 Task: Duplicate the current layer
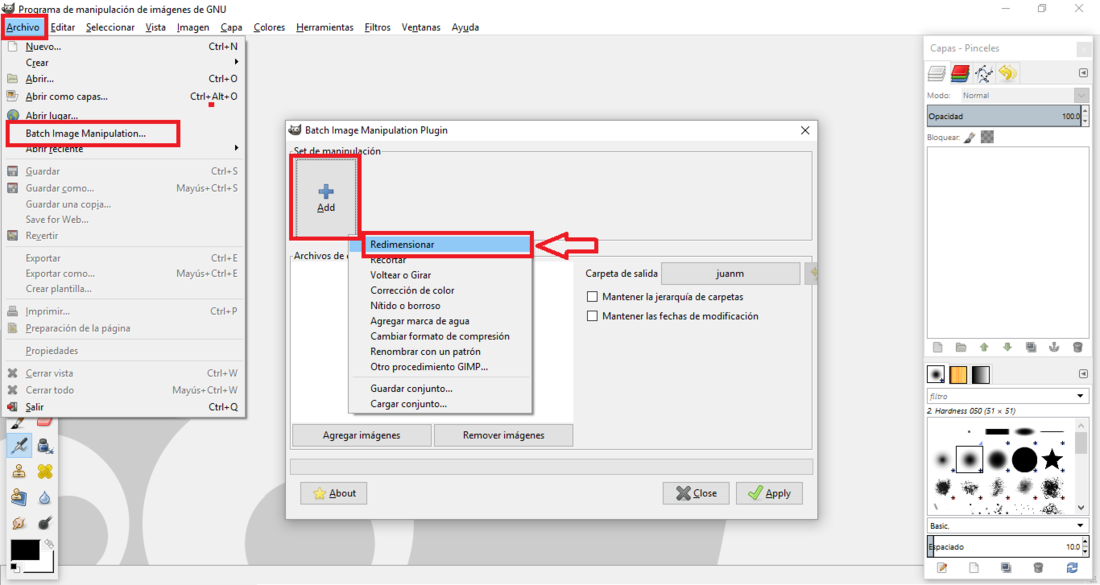click(1031, 347)
